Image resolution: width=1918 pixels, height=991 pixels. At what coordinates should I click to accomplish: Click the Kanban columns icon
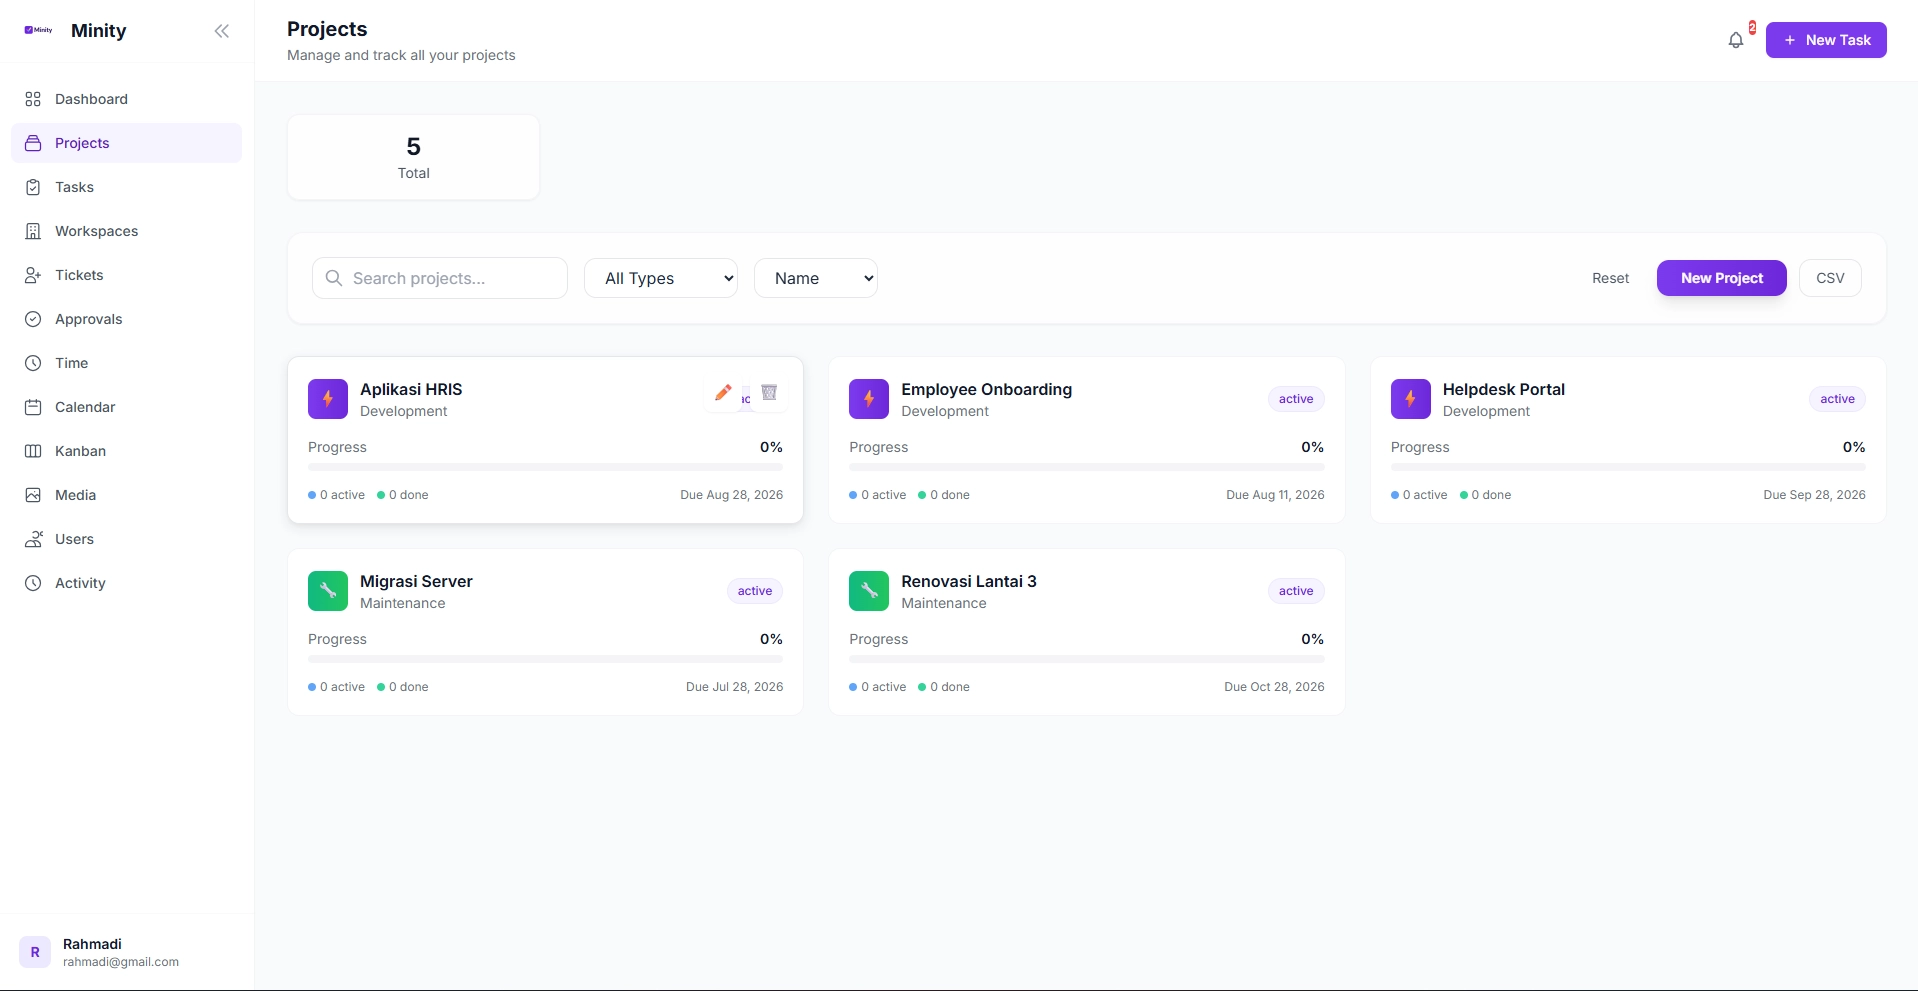[x=33, y=451]
